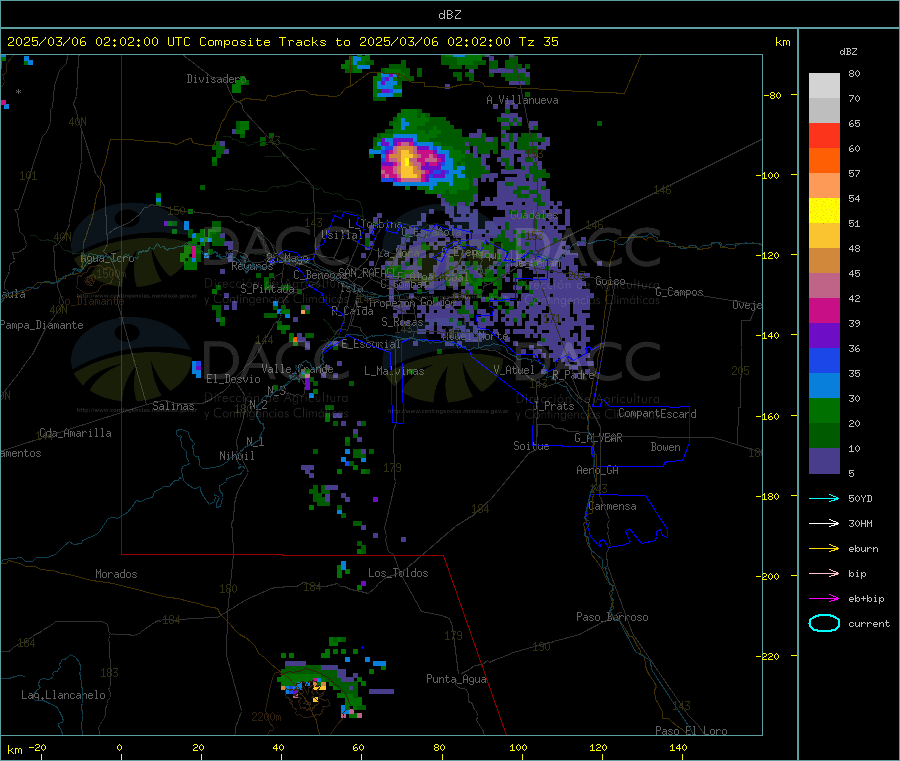Select the yellow color band by 51 dBZ

coord(824,211)
